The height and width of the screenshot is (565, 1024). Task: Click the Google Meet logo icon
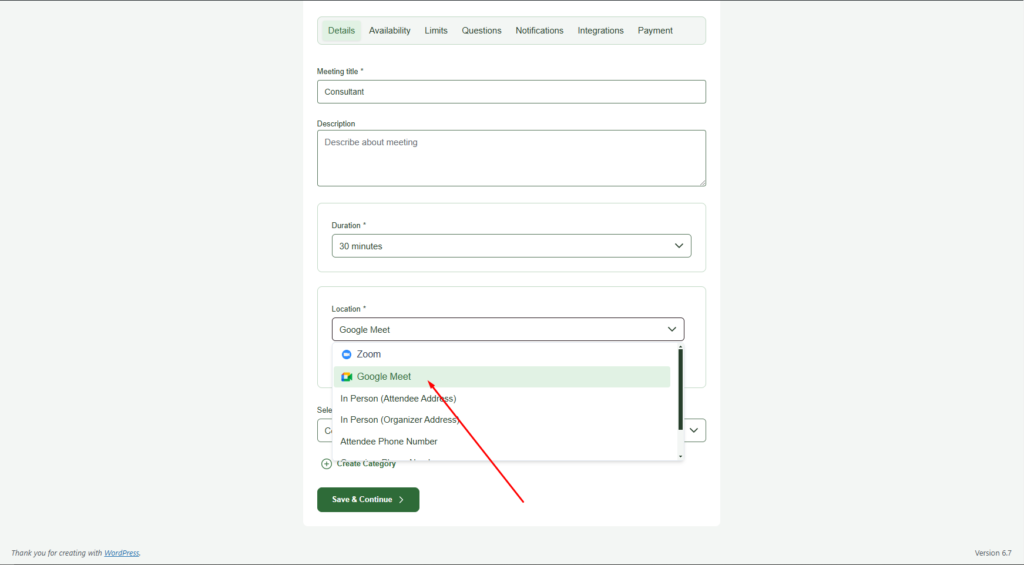[346, 377]
